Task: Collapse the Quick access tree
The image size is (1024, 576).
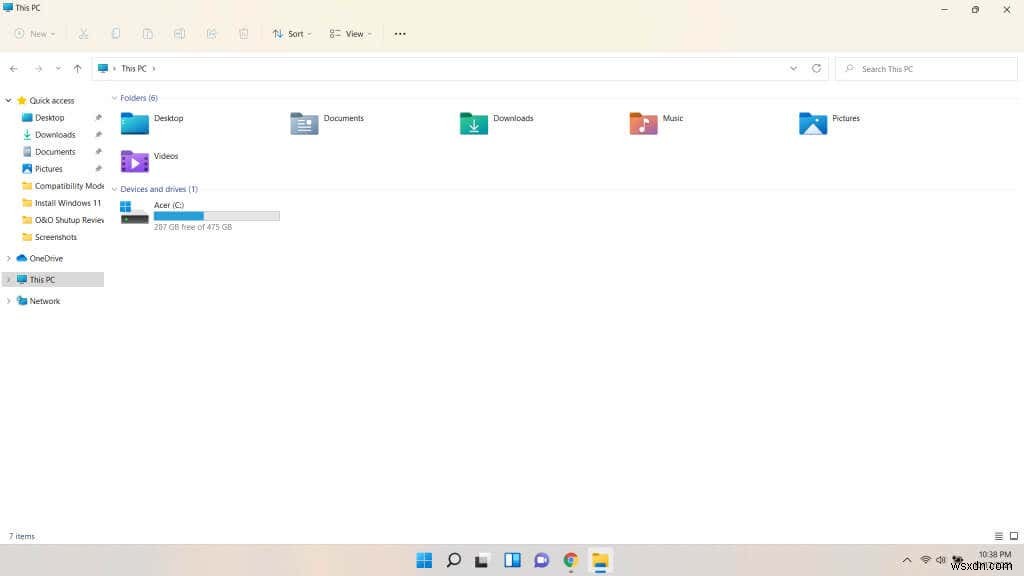Action: point(8,101)
